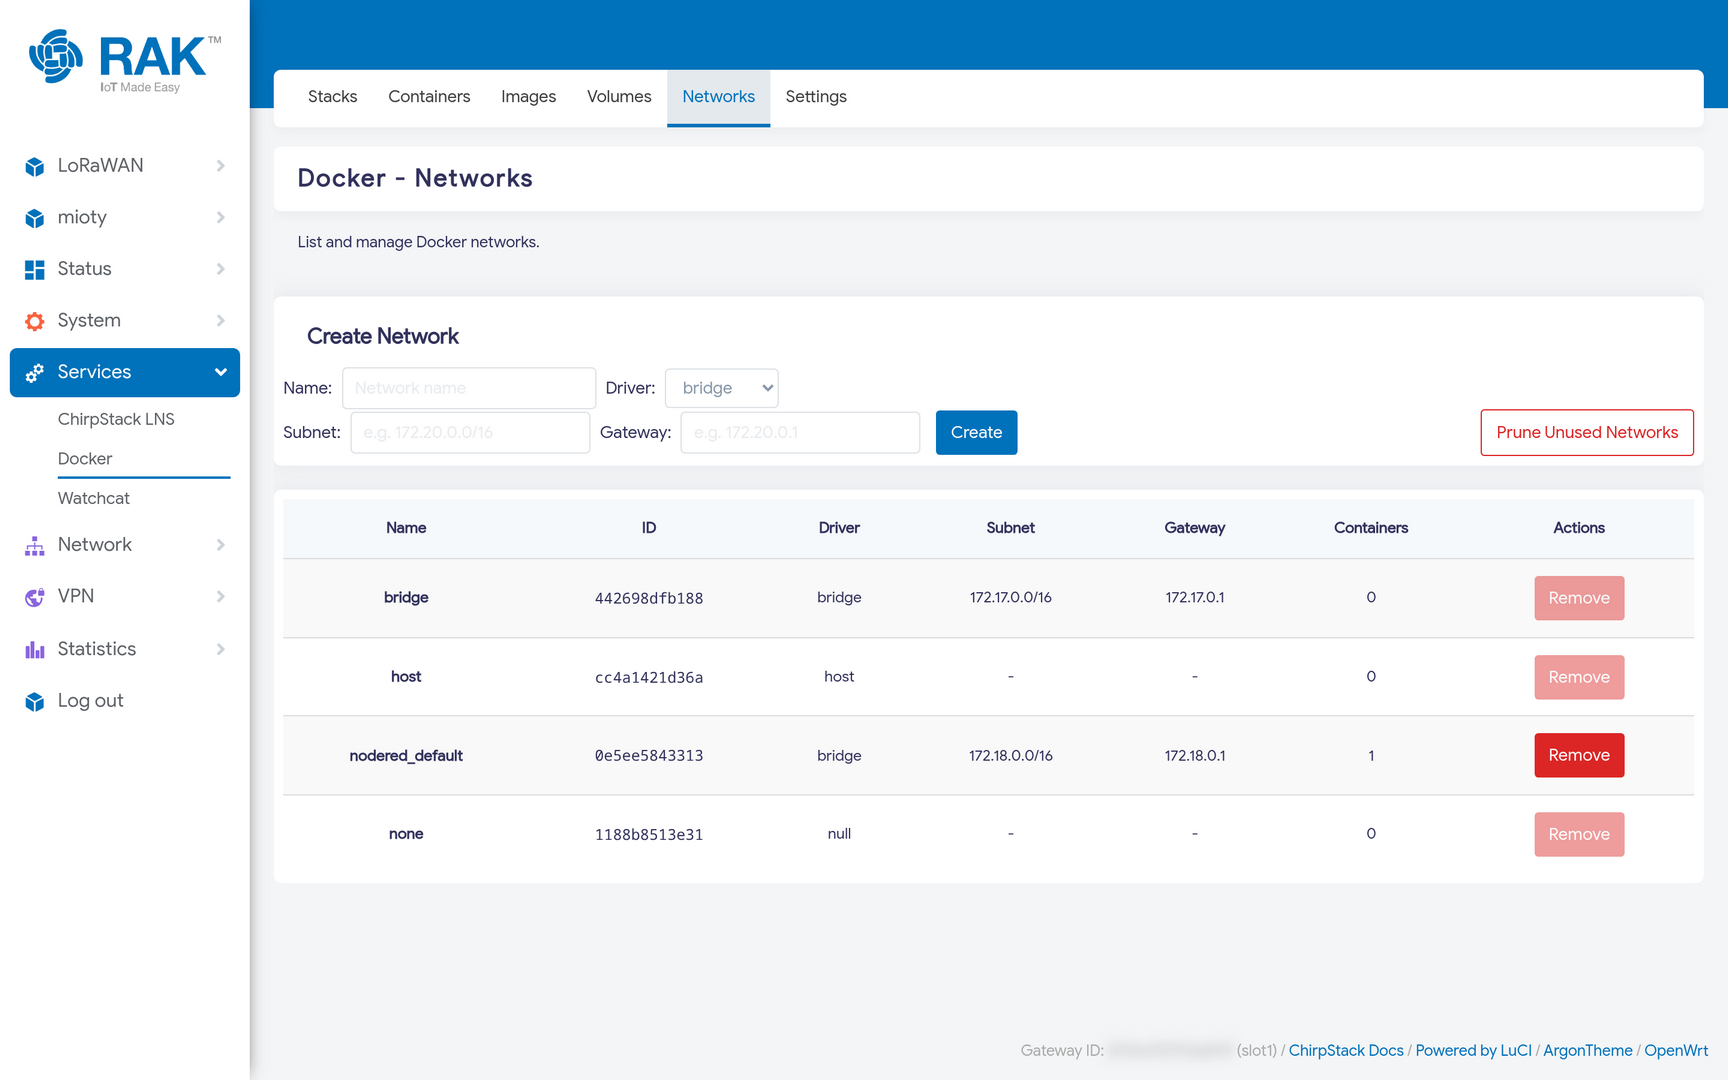Expand the Statistics menu chevron
The width and height of the screenshot is (1728, 1080).
221,649
